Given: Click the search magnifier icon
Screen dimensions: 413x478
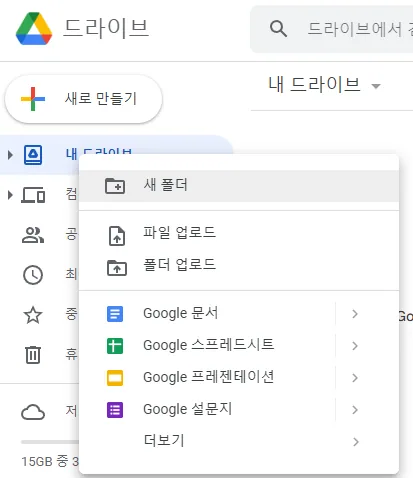Looking at the screenshot, I should click(x=278, y=29).
